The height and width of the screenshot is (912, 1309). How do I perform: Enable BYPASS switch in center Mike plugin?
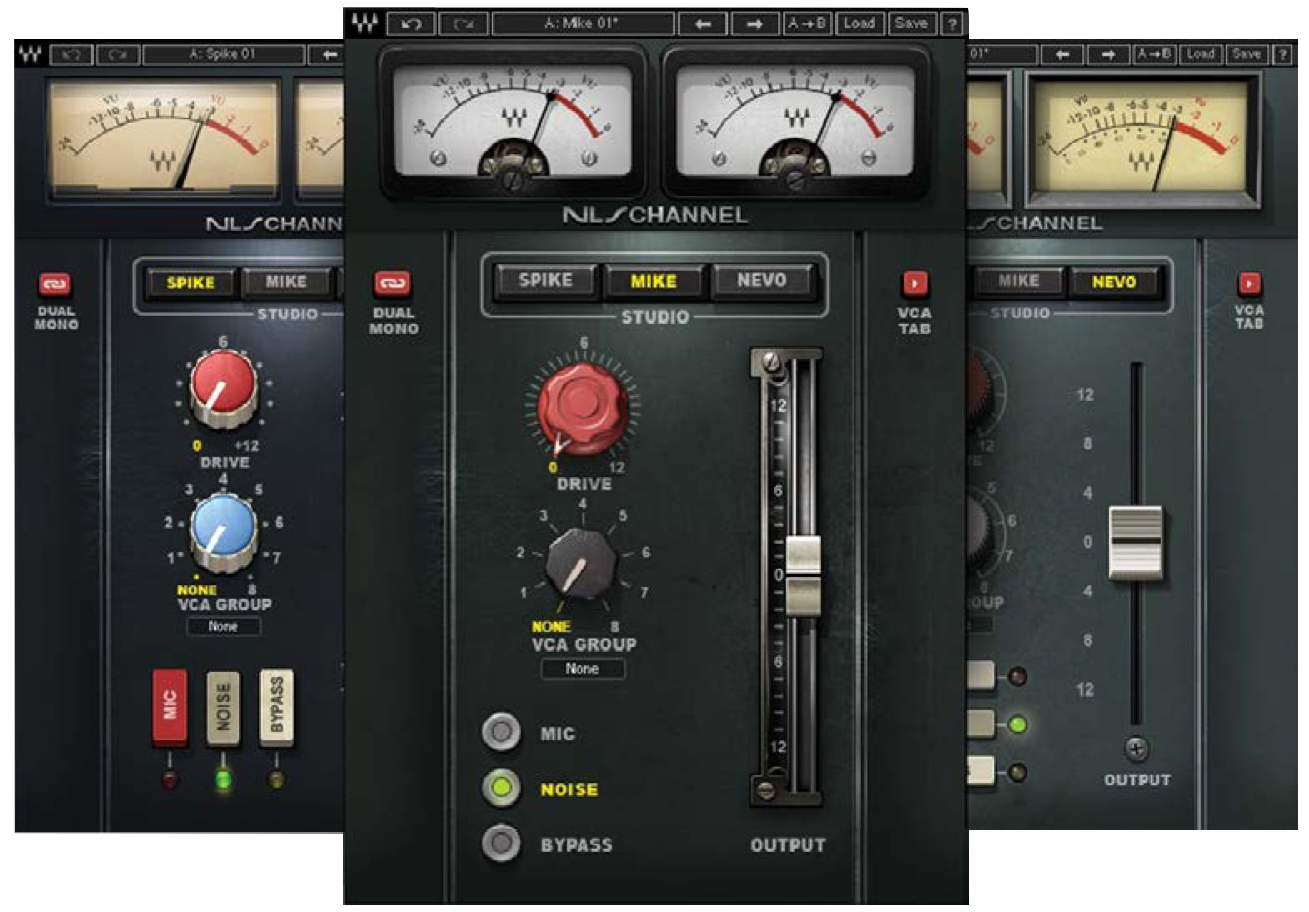click(501, 844)
